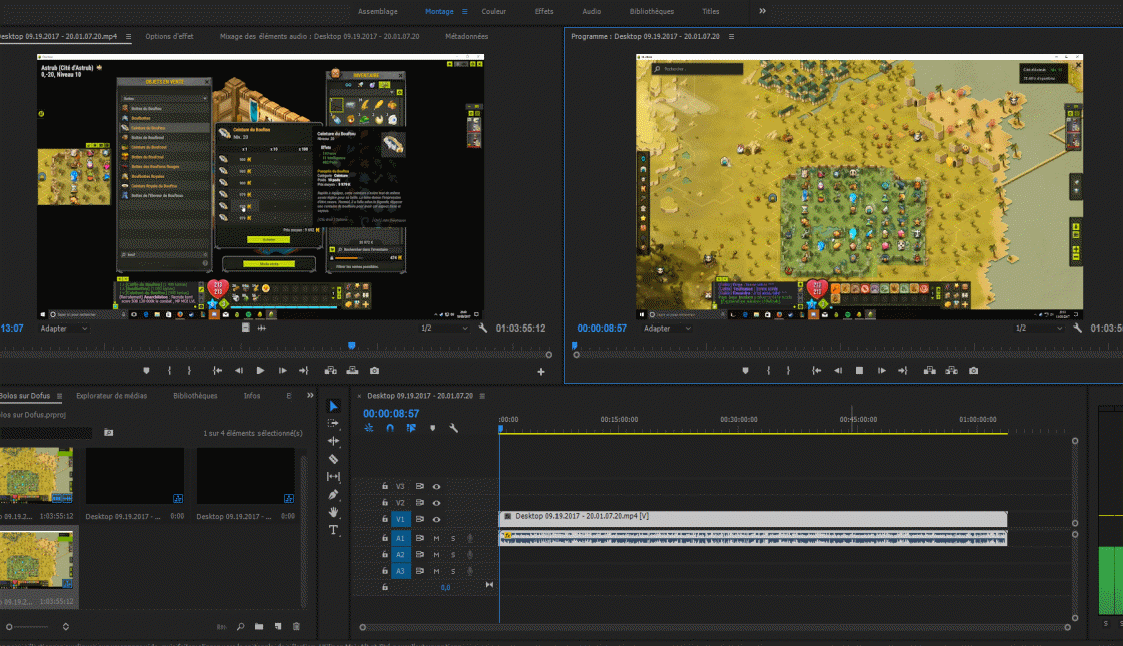1123x646 pixels.
Task: Toggle V1 track visibility eye
Action: point(436,519)
